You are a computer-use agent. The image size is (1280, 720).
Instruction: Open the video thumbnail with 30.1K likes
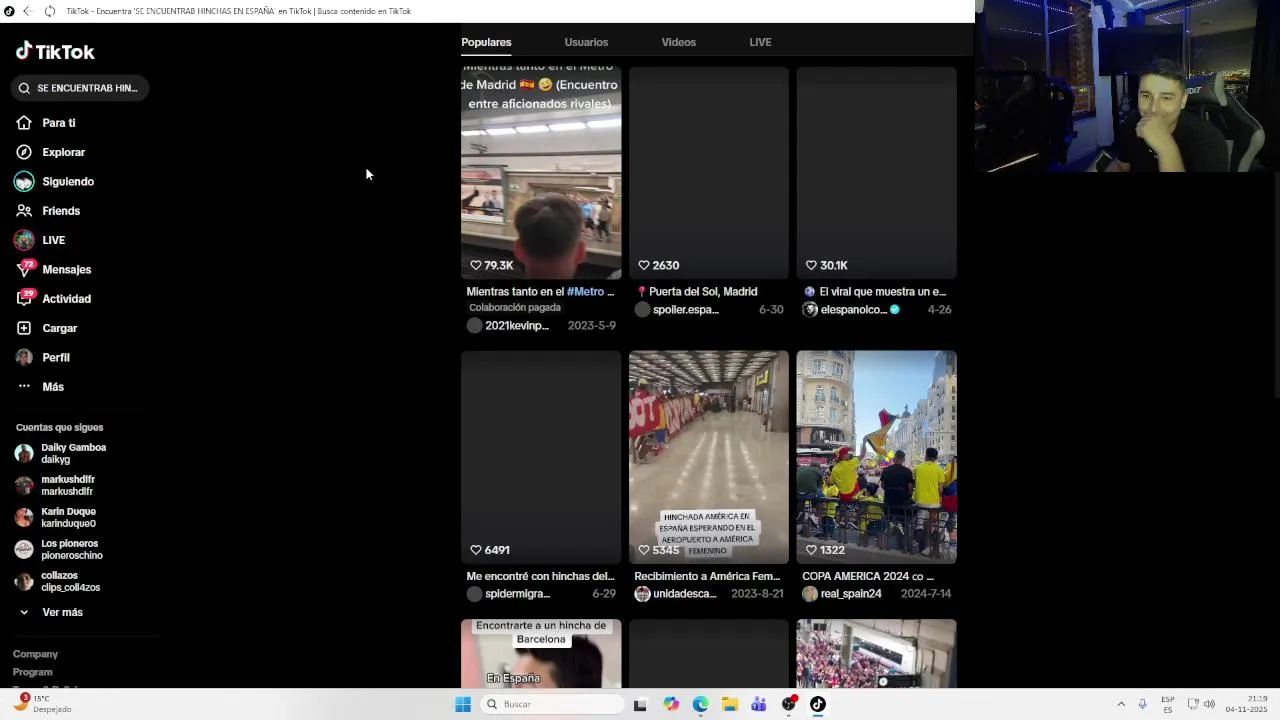coord(876,172)
